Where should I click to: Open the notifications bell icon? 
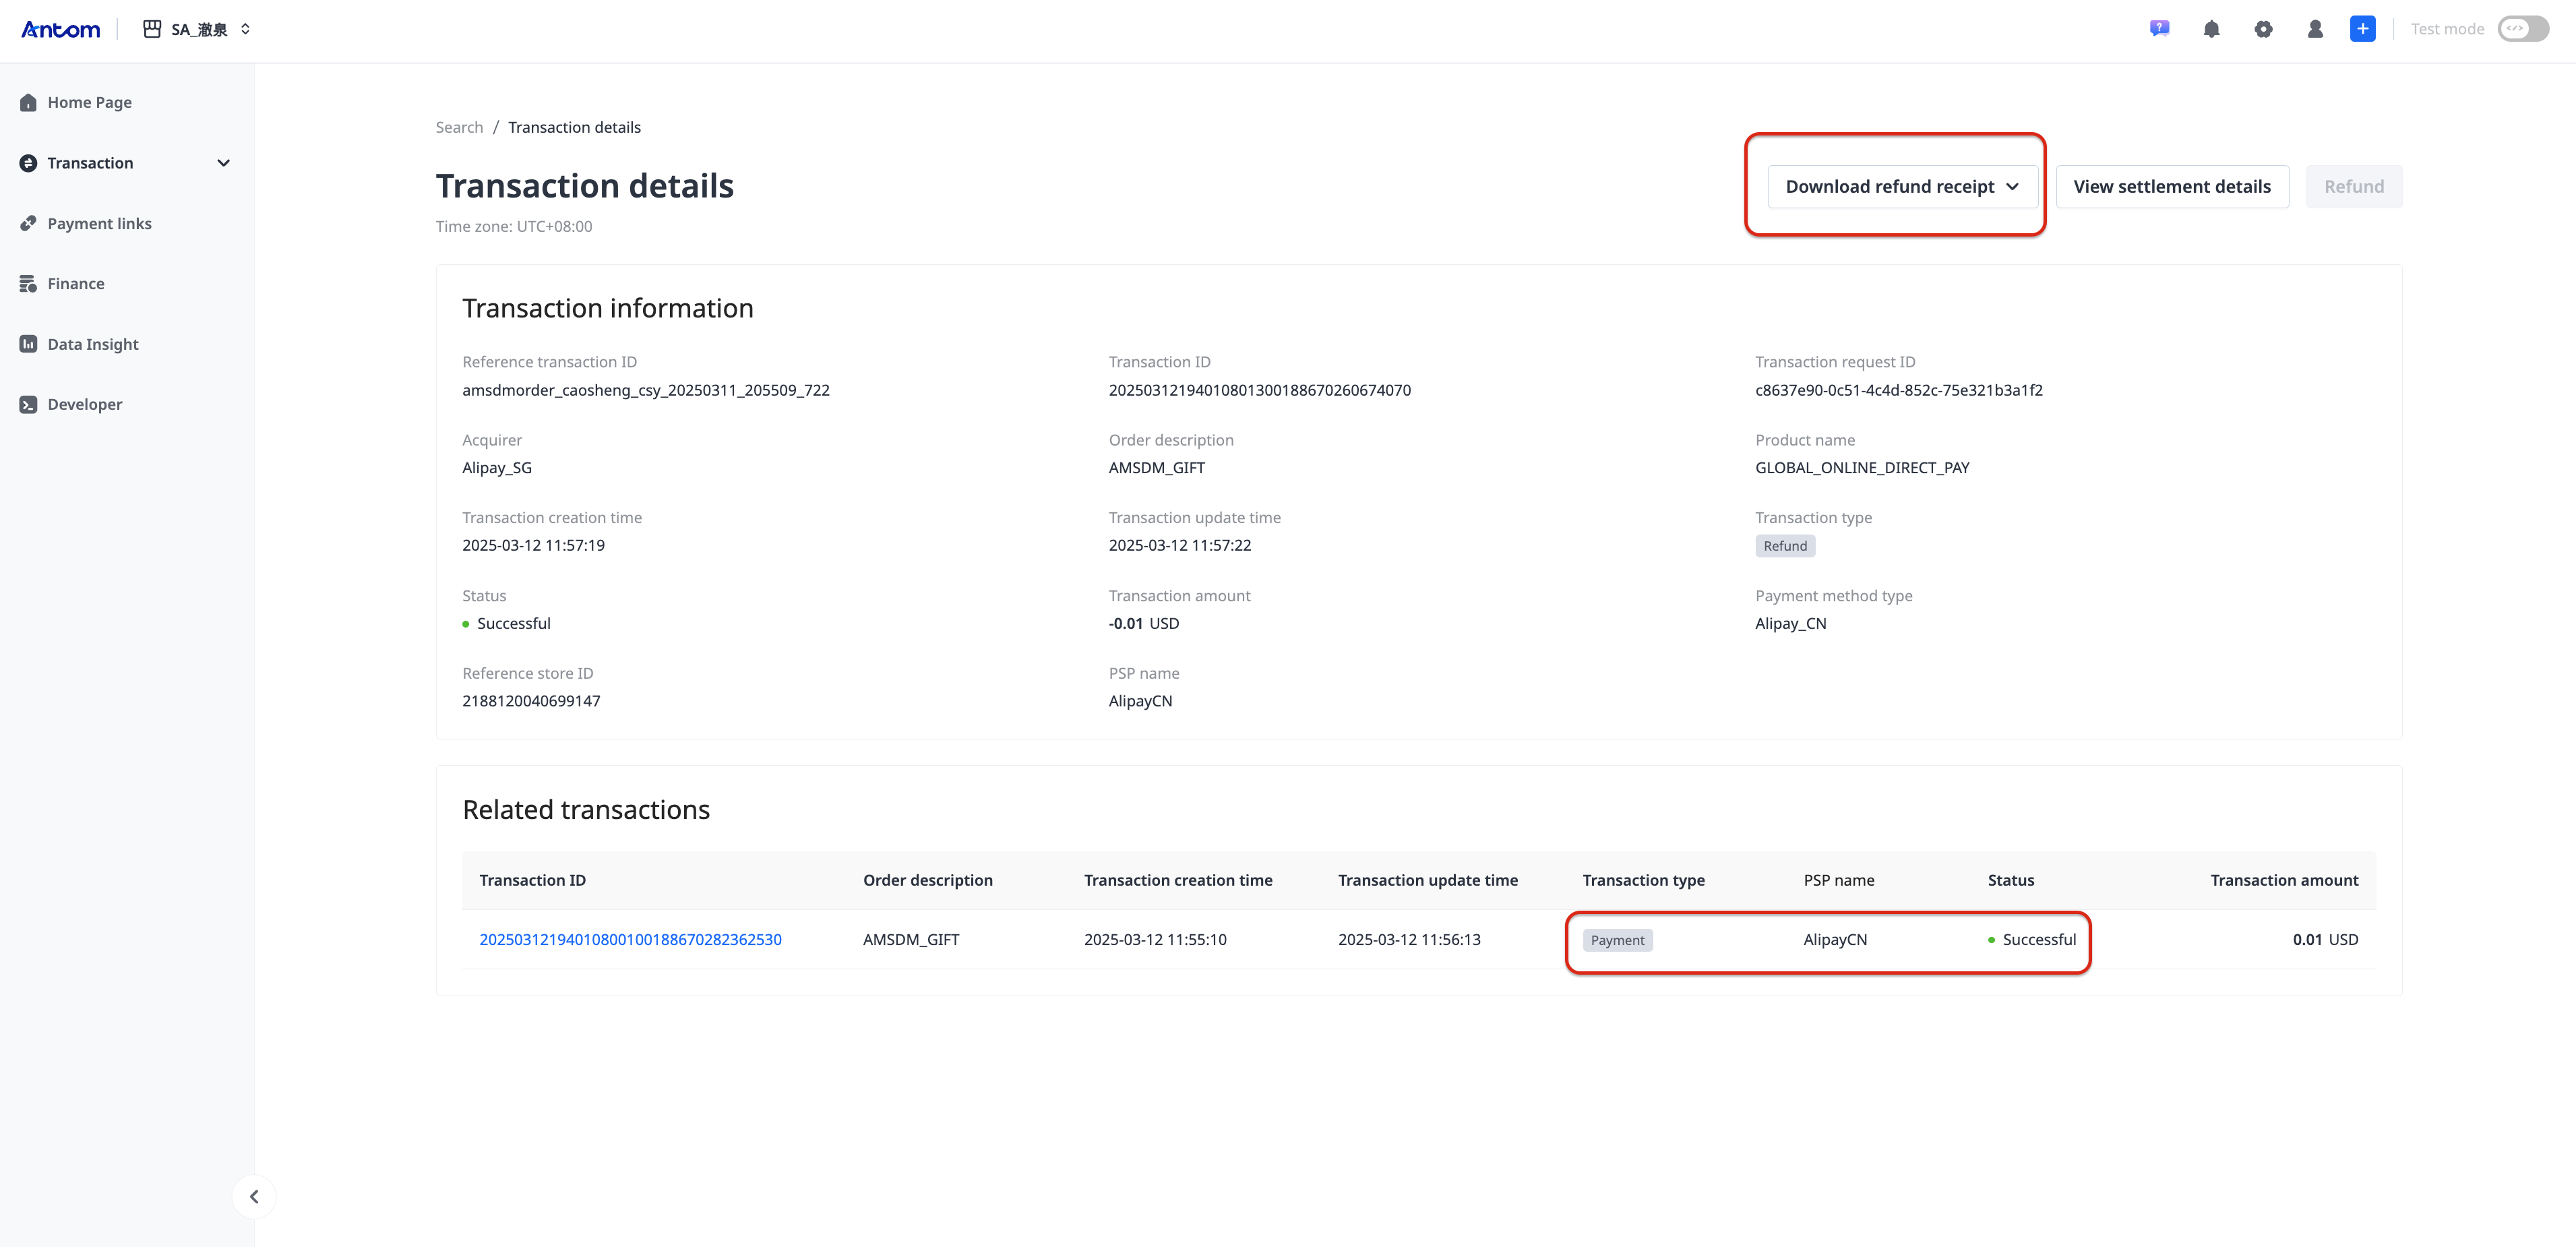(x=2211, y=29)
